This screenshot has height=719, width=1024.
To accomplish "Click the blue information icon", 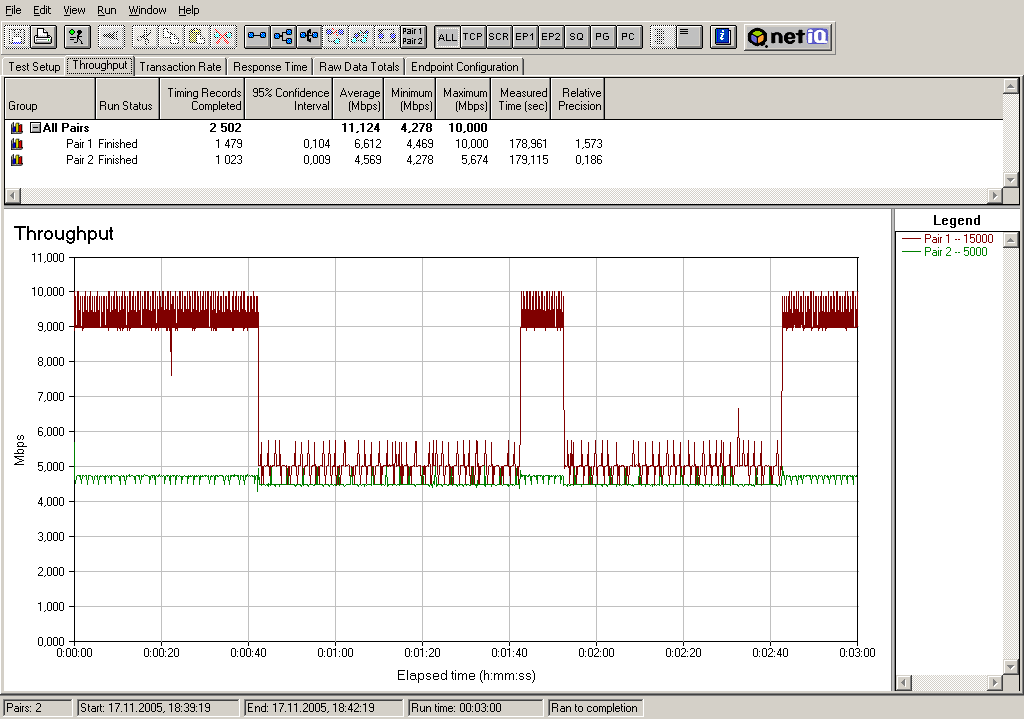I will (723, 37).
